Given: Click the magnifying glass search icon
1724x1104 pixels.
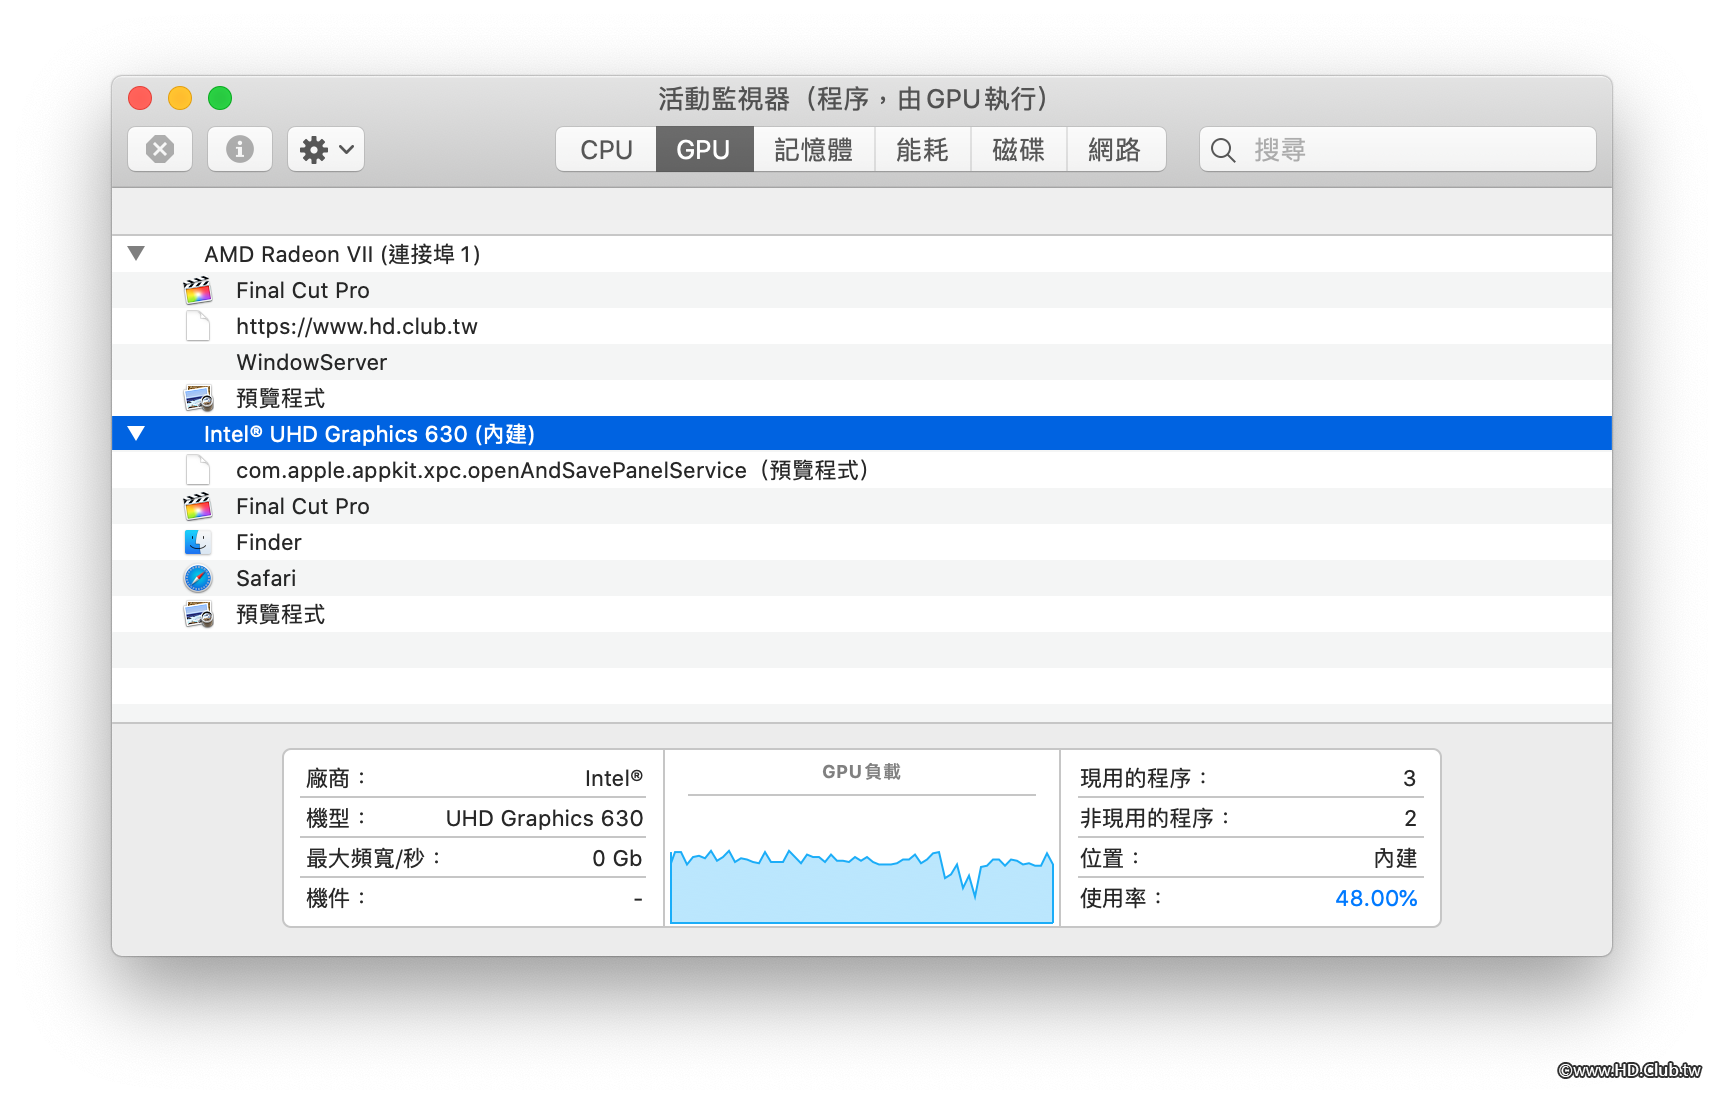Looking at the screenshot, I should pos(1223,150).
